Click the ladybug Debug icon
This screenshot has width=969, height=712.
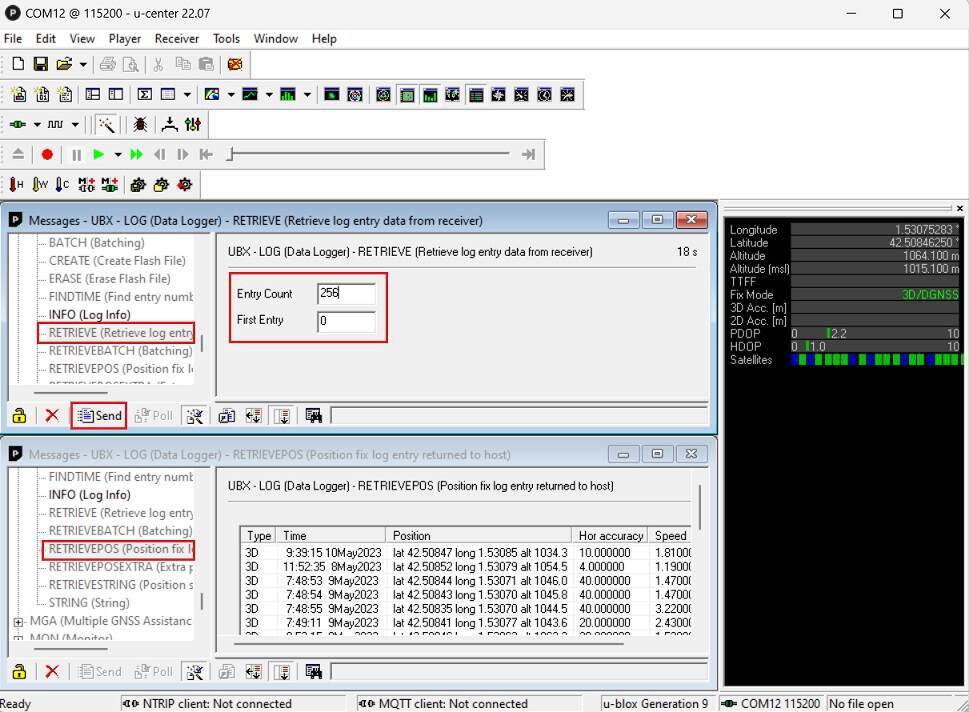(x=141, y=125)
